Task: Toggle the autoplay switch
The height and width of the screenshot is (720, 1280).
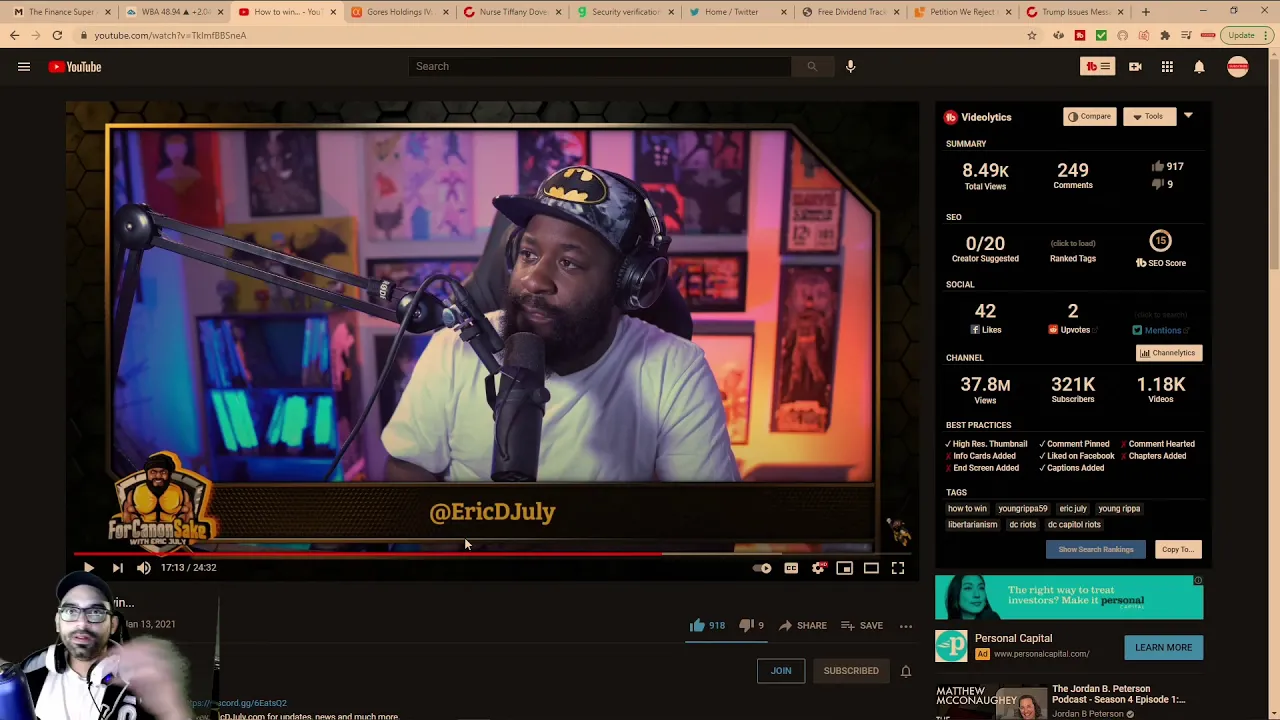Action: point(762,568)
